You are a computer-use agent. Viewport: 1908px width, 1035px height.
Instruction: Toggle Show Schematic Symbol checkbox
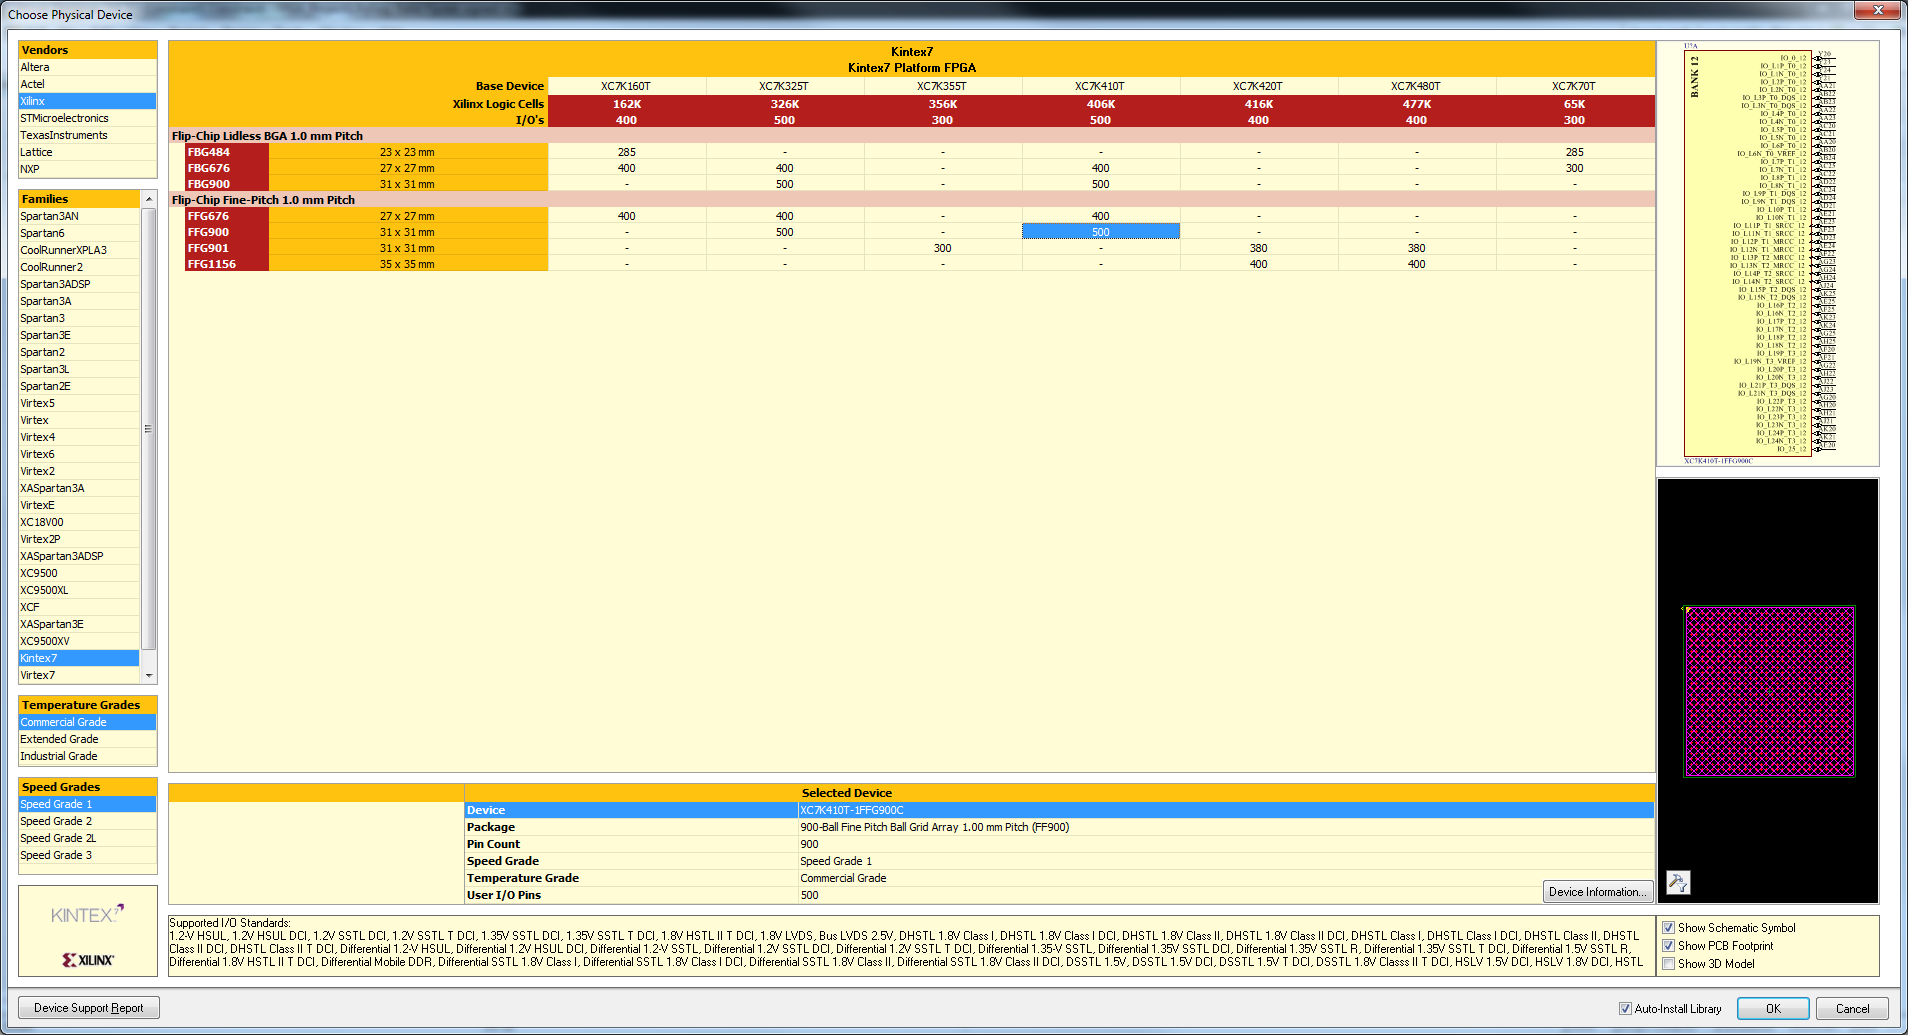(x=1668, y=928)
